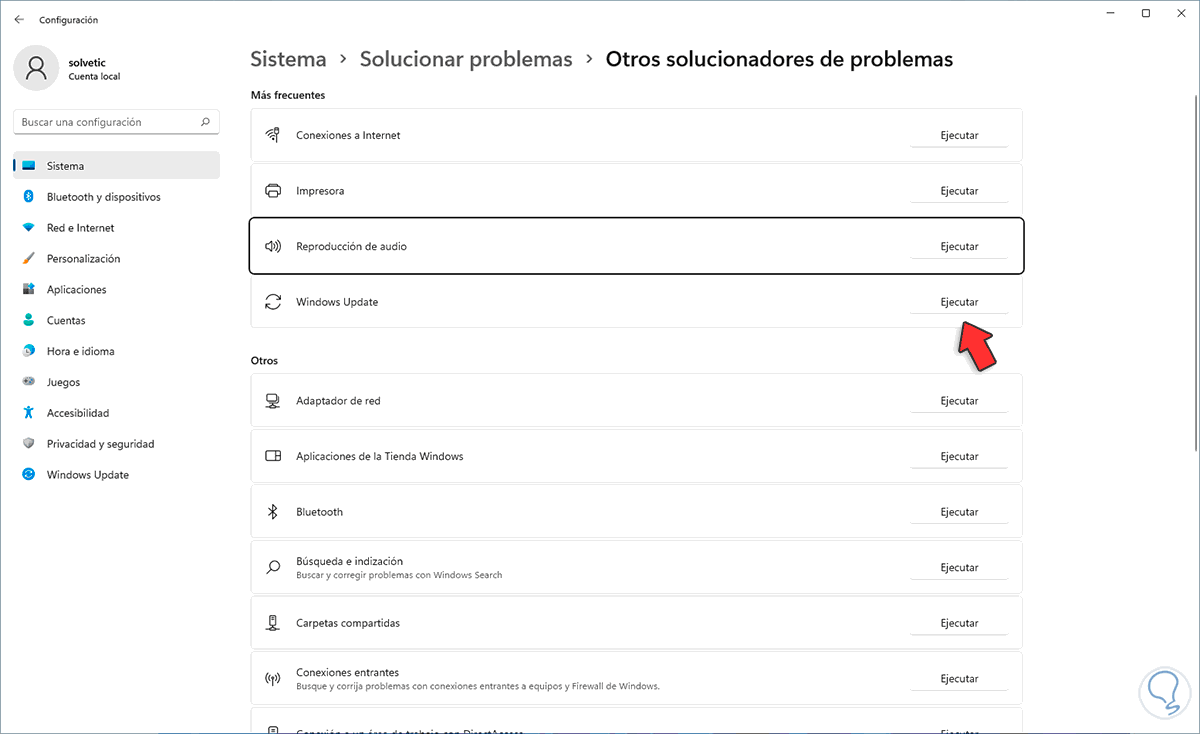Click the Accesibilidad figure icon
Viewport: 1200px width, 734px height.
click(x=28, y=413)
